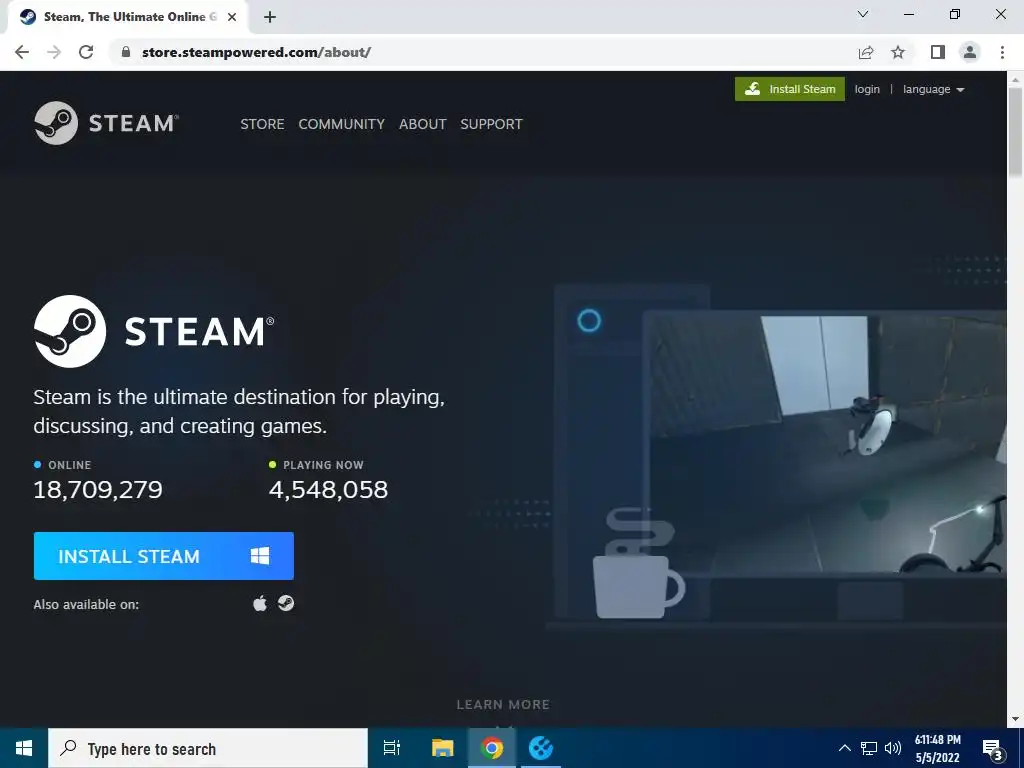
Task: Bookmark the page with the star icon
Action: coord(898,52)
